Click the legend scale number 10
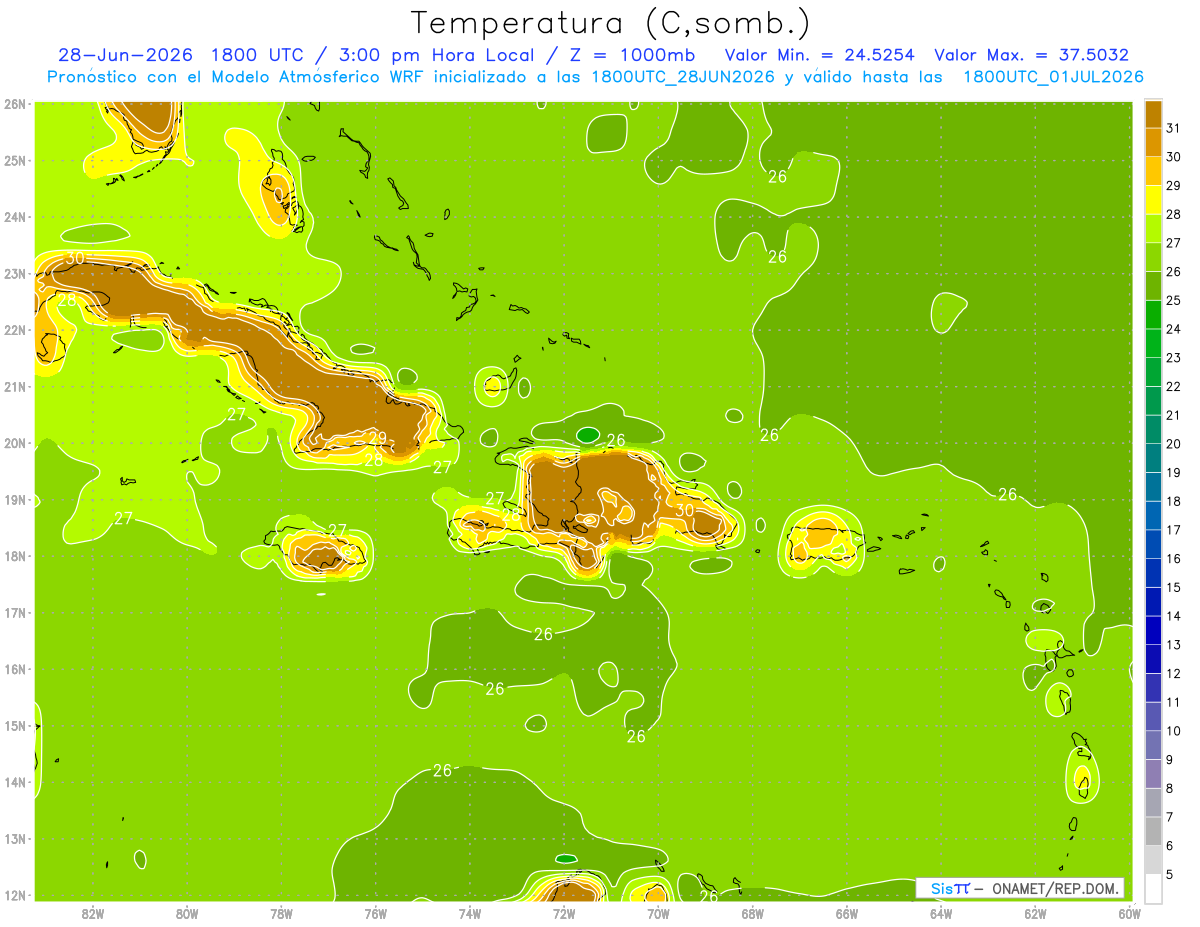Viewport: 1200px width, 927px height. click(x=1173, y=731)
